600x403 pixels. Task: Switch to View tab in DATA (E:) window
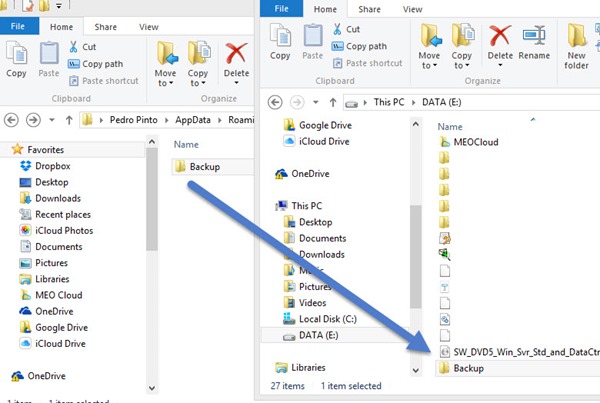point(412,9)
